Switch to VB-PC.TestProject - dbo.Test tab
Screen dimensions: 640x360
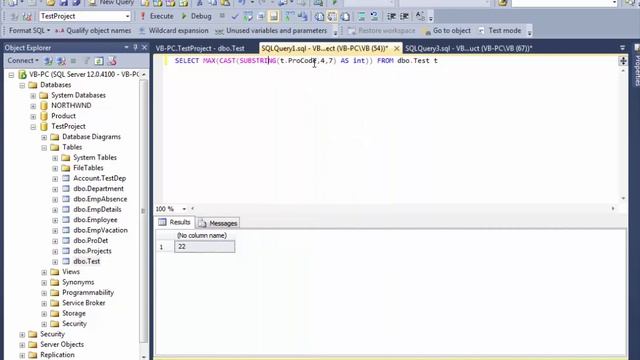200,48
